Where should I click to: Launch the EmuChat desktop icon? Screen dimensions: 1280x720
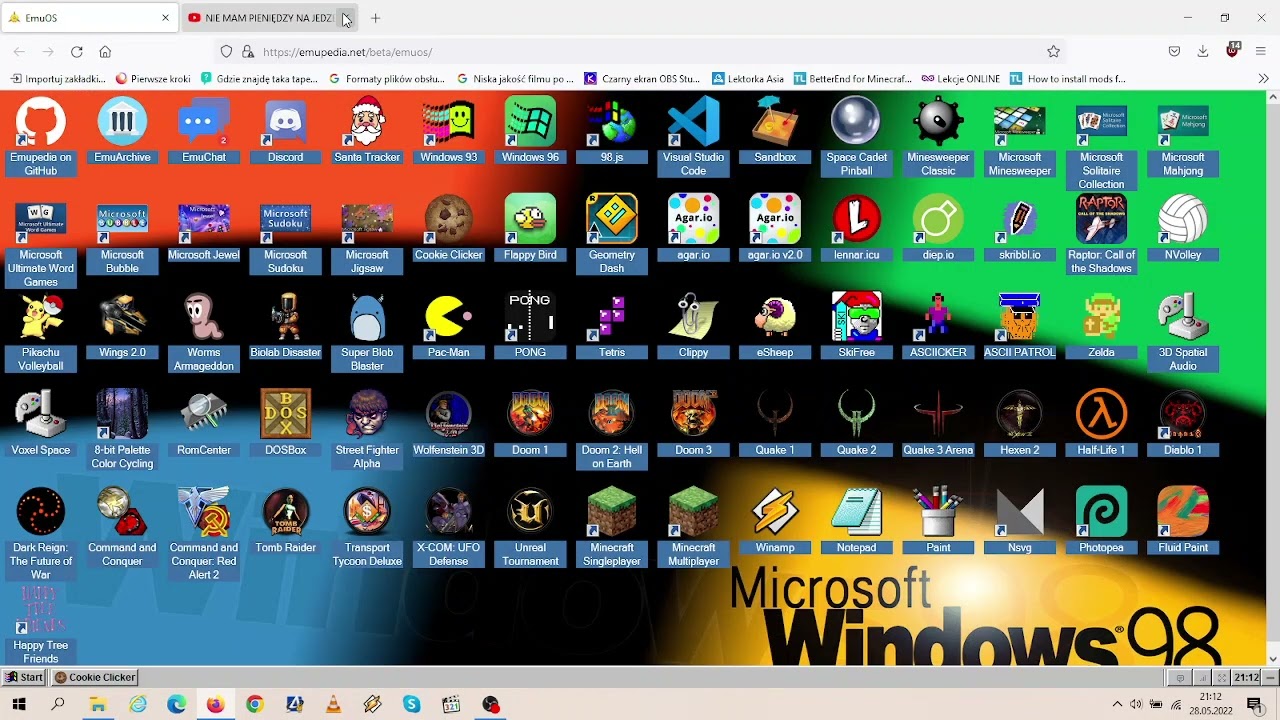204,131
